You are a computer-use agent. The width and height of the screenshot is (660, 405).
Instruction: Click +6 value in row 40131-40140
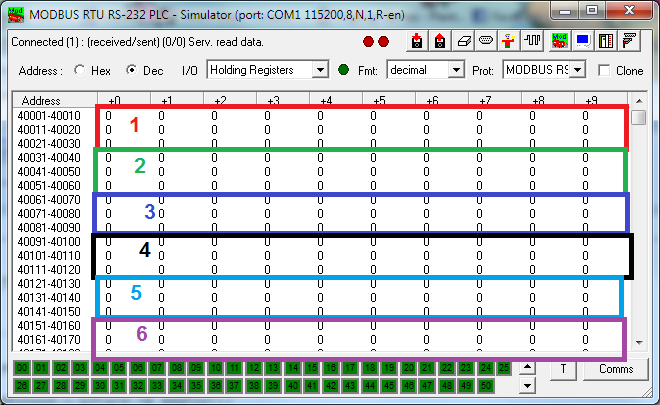(426, 298)
